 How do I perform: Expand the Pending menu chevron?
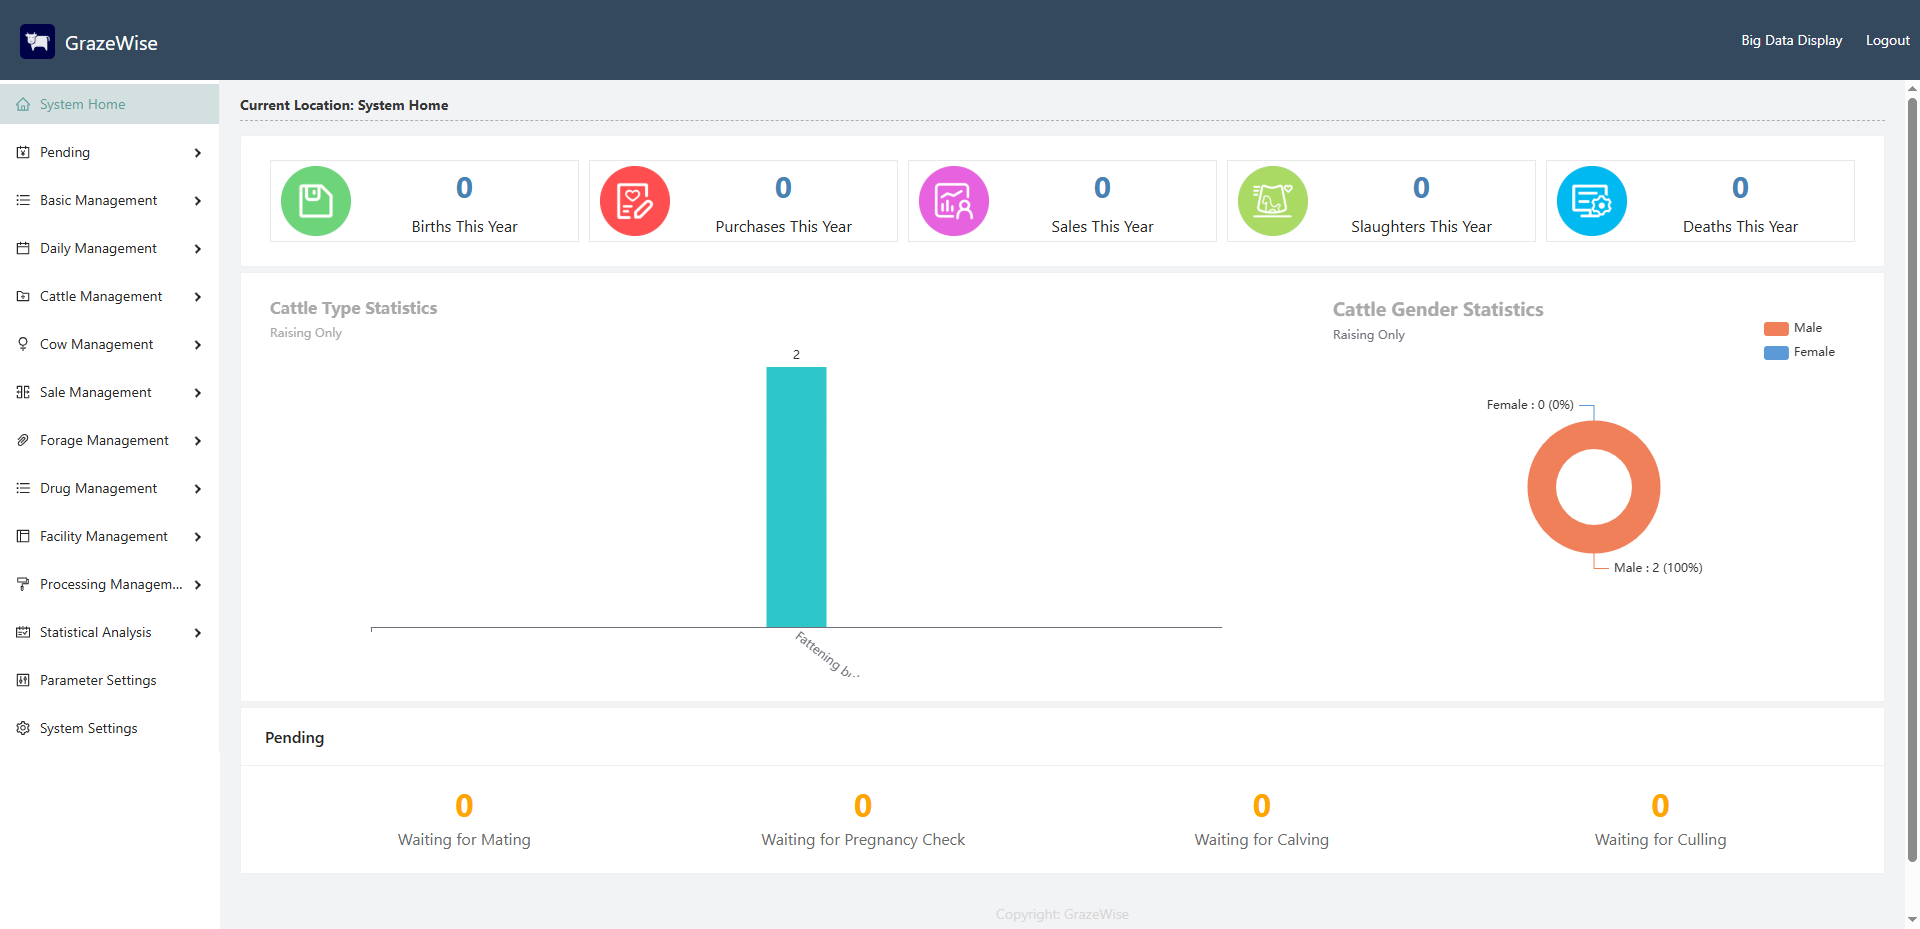coord(198,153)
